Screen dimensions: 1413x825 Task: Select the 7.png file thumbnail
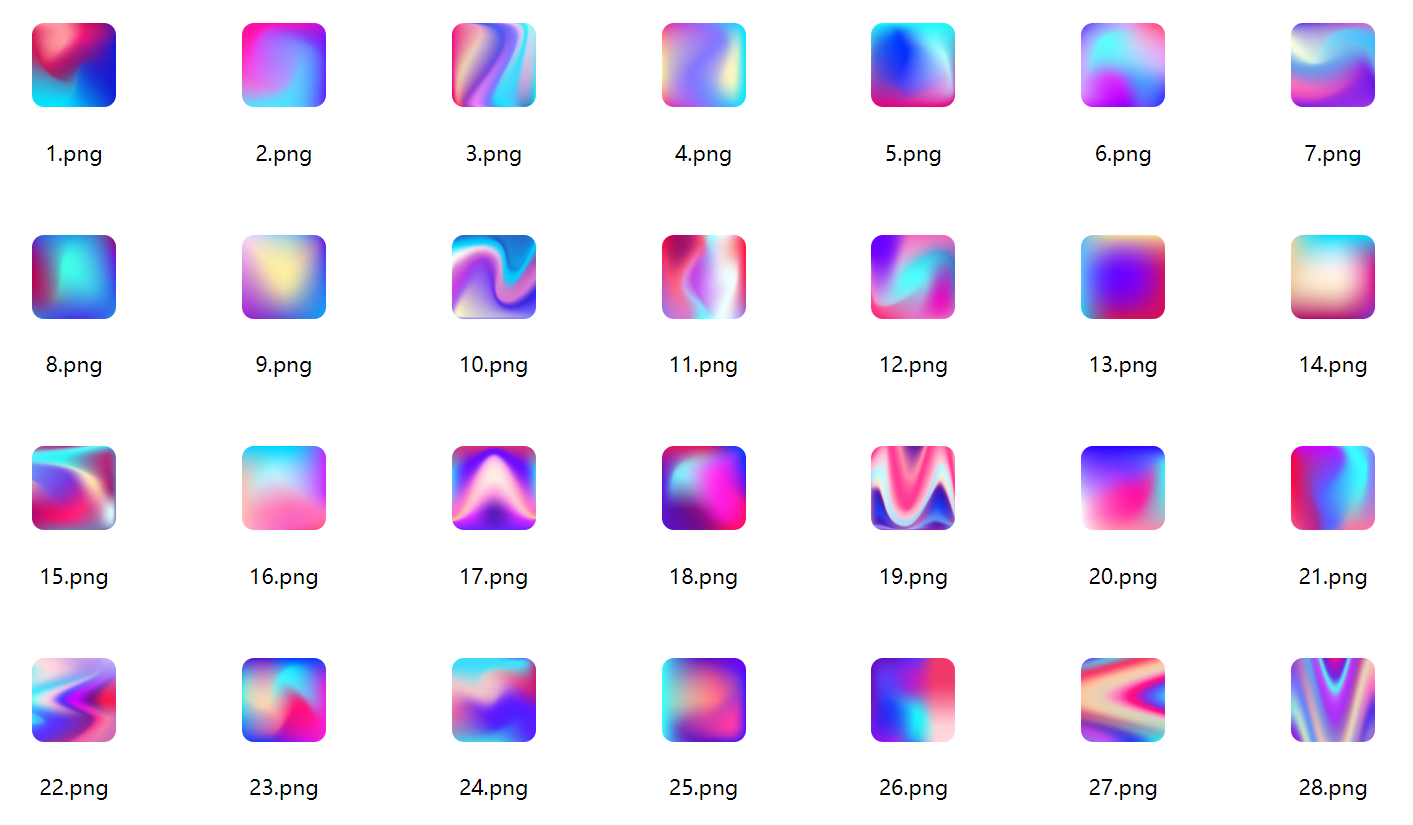tap(1333, 65)
